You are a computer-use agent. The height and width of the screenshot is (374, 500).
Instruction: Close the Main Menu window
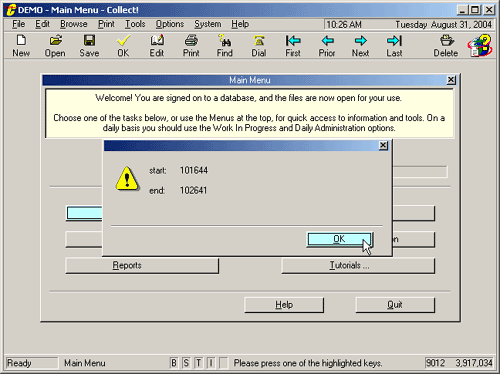coord(451,80)
